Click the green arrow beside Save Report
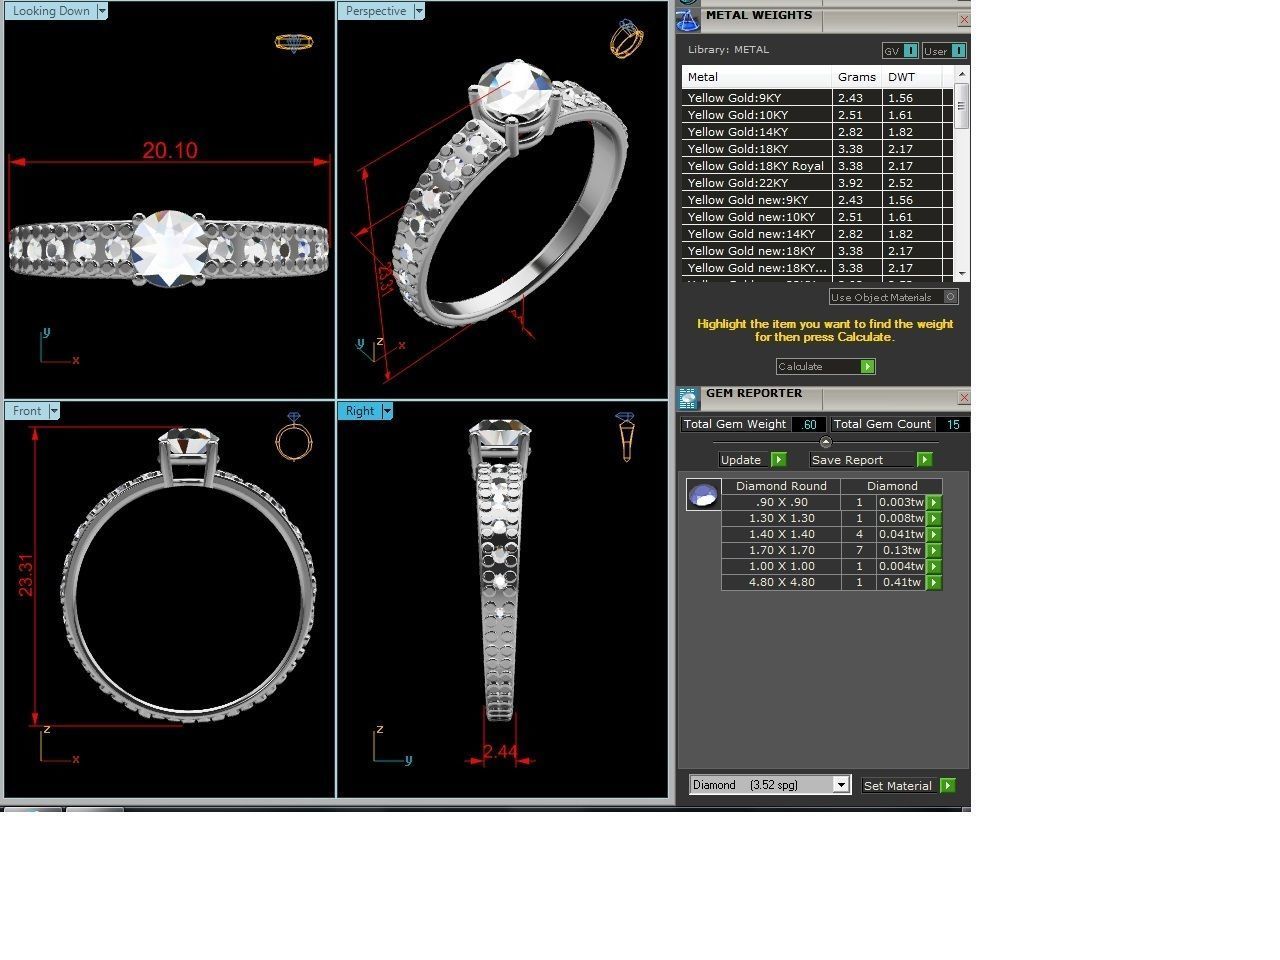The height and width of the screenshot is (960, 1280). pyautogui.click(x=924, y=460)
